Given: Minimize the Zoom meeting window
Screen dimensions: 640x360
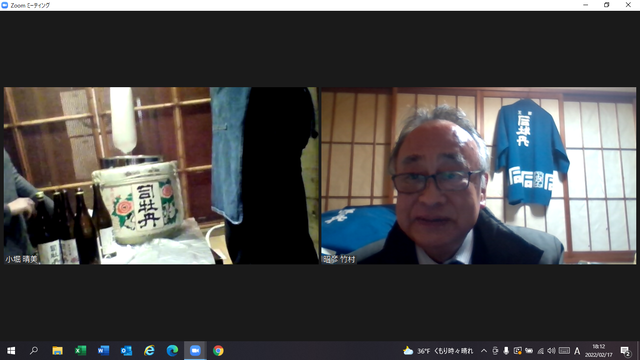Looking at the screenshot, I should pyautogui.click(x=586, y=5).
